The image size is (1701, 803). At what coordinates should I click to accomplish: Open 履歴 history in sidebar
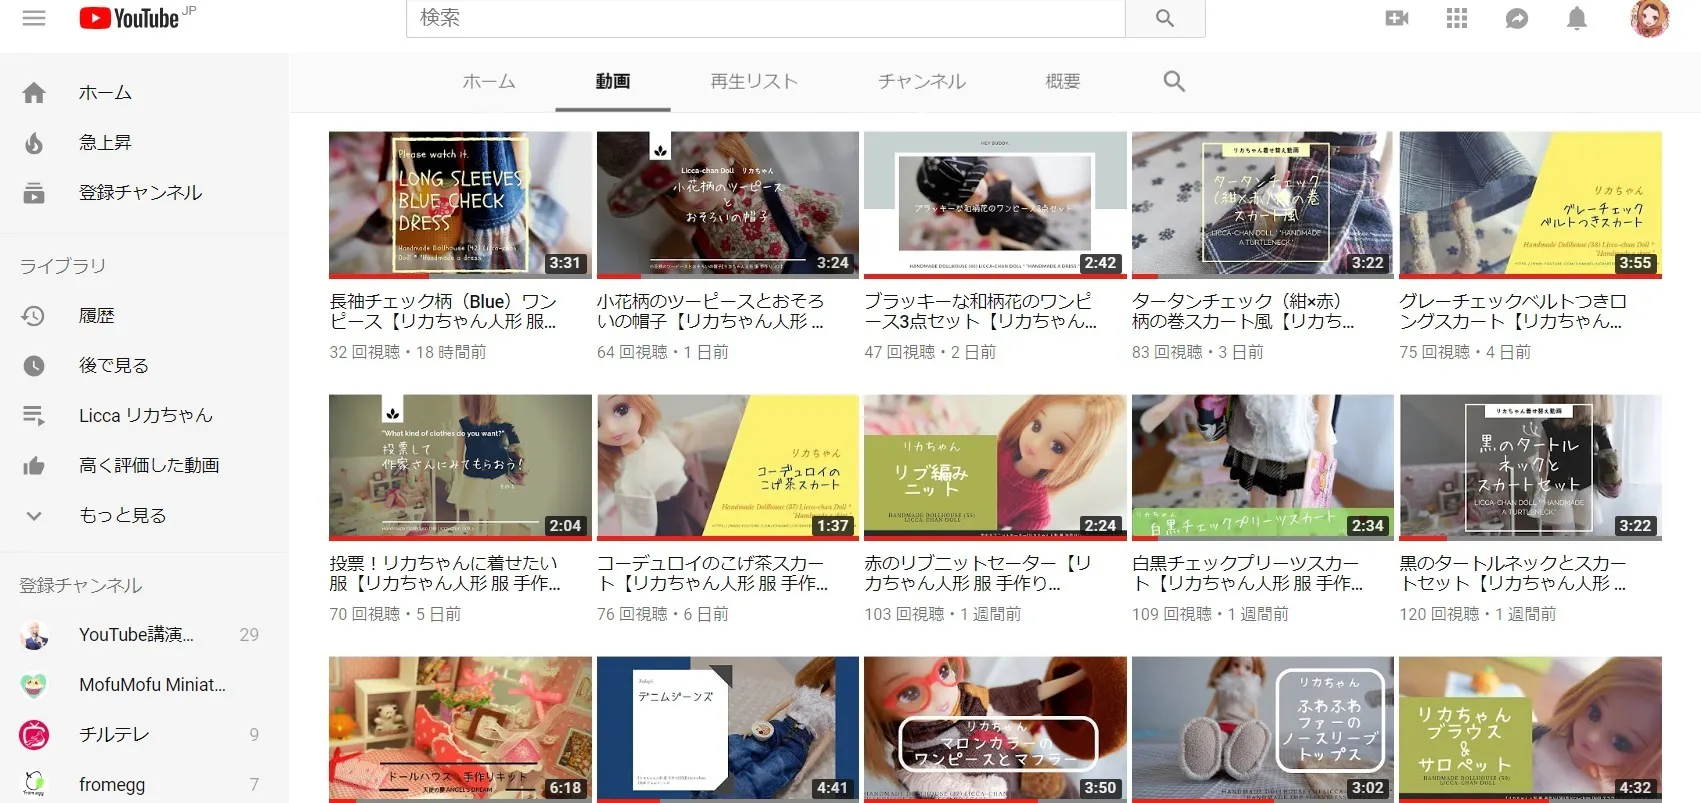coord(96,315)
